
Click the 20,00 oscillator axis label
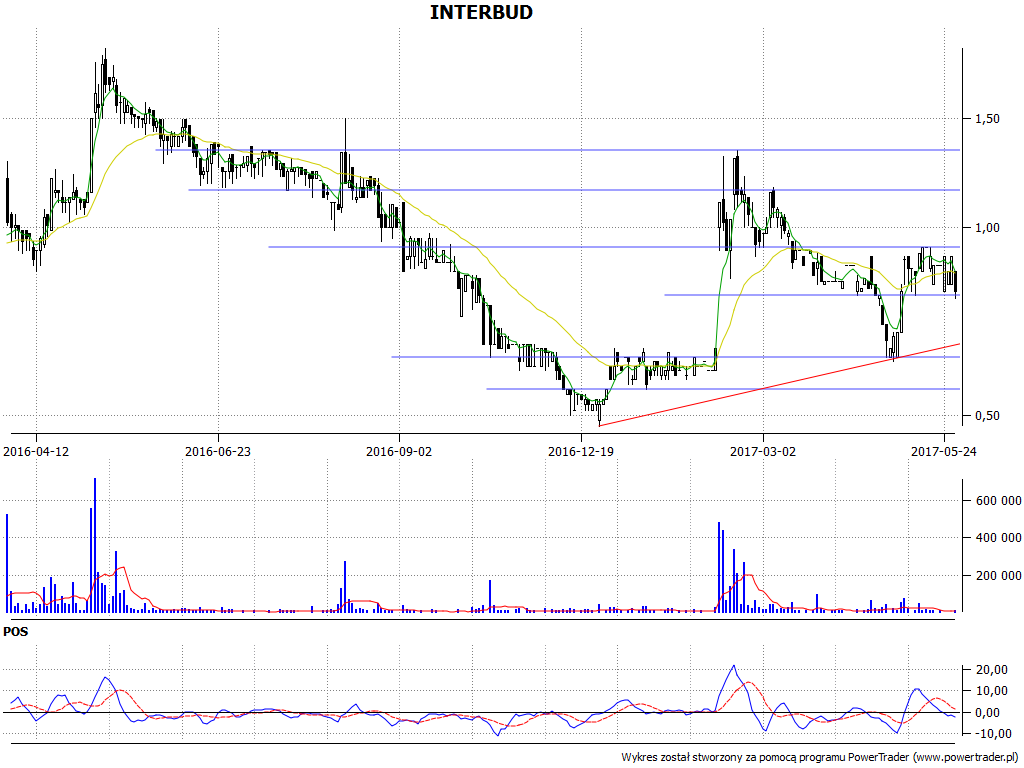[x=991, y=670]
